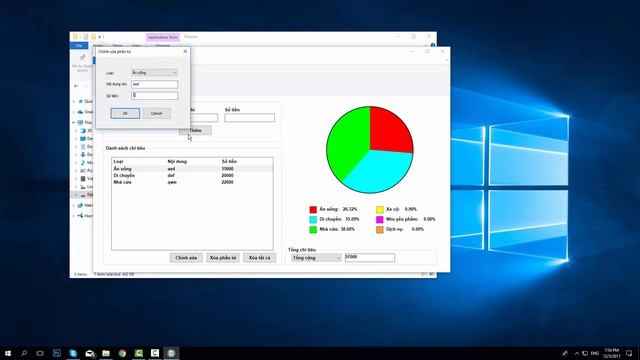Open the Mail app from the taskbar
The height and width of the screenshot is (360, 640).
(x=90, y=353)
